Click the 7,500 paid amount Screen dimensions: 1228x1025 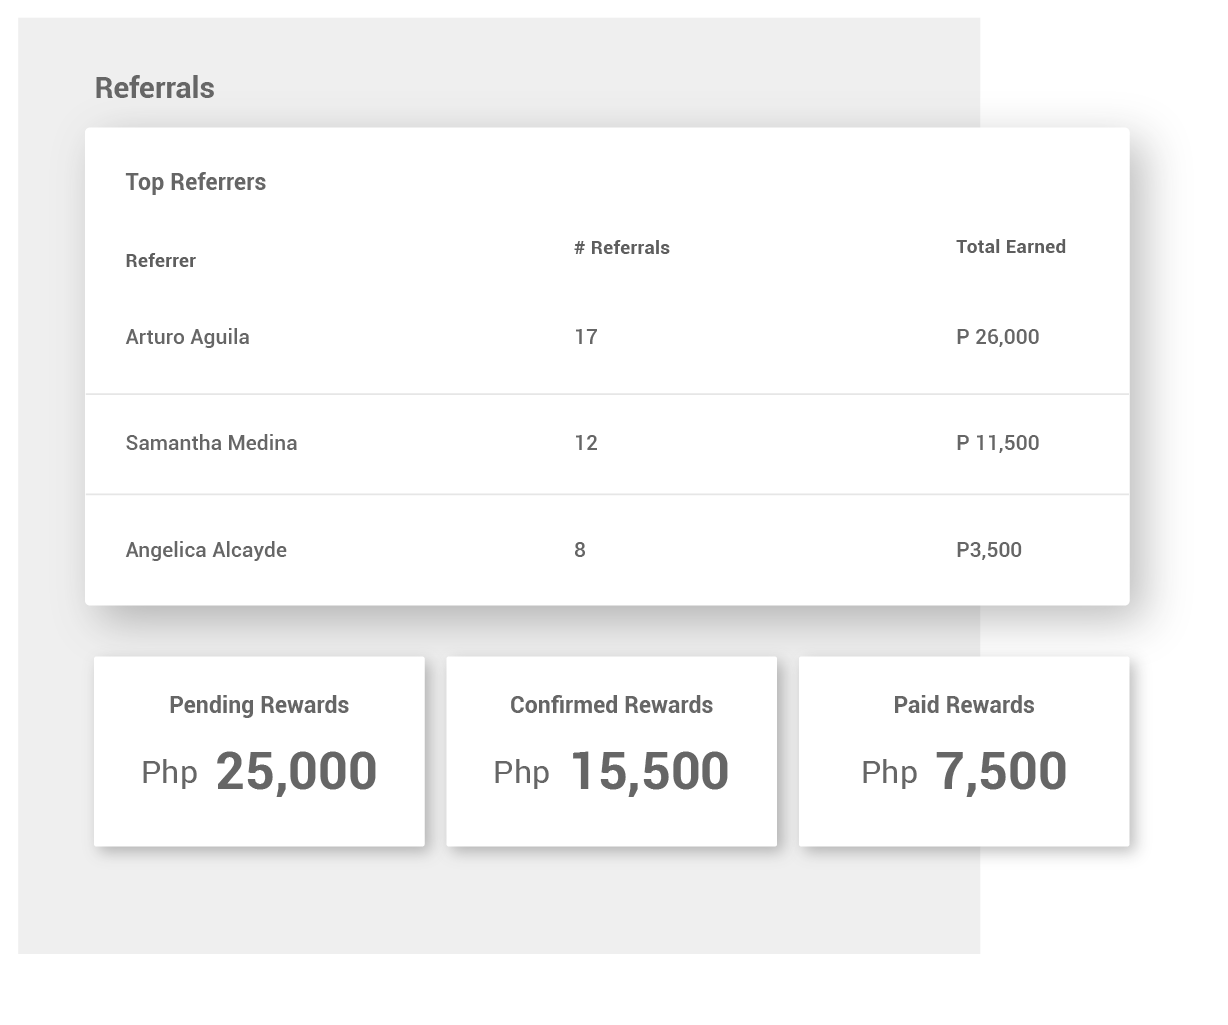(1001, 772)
